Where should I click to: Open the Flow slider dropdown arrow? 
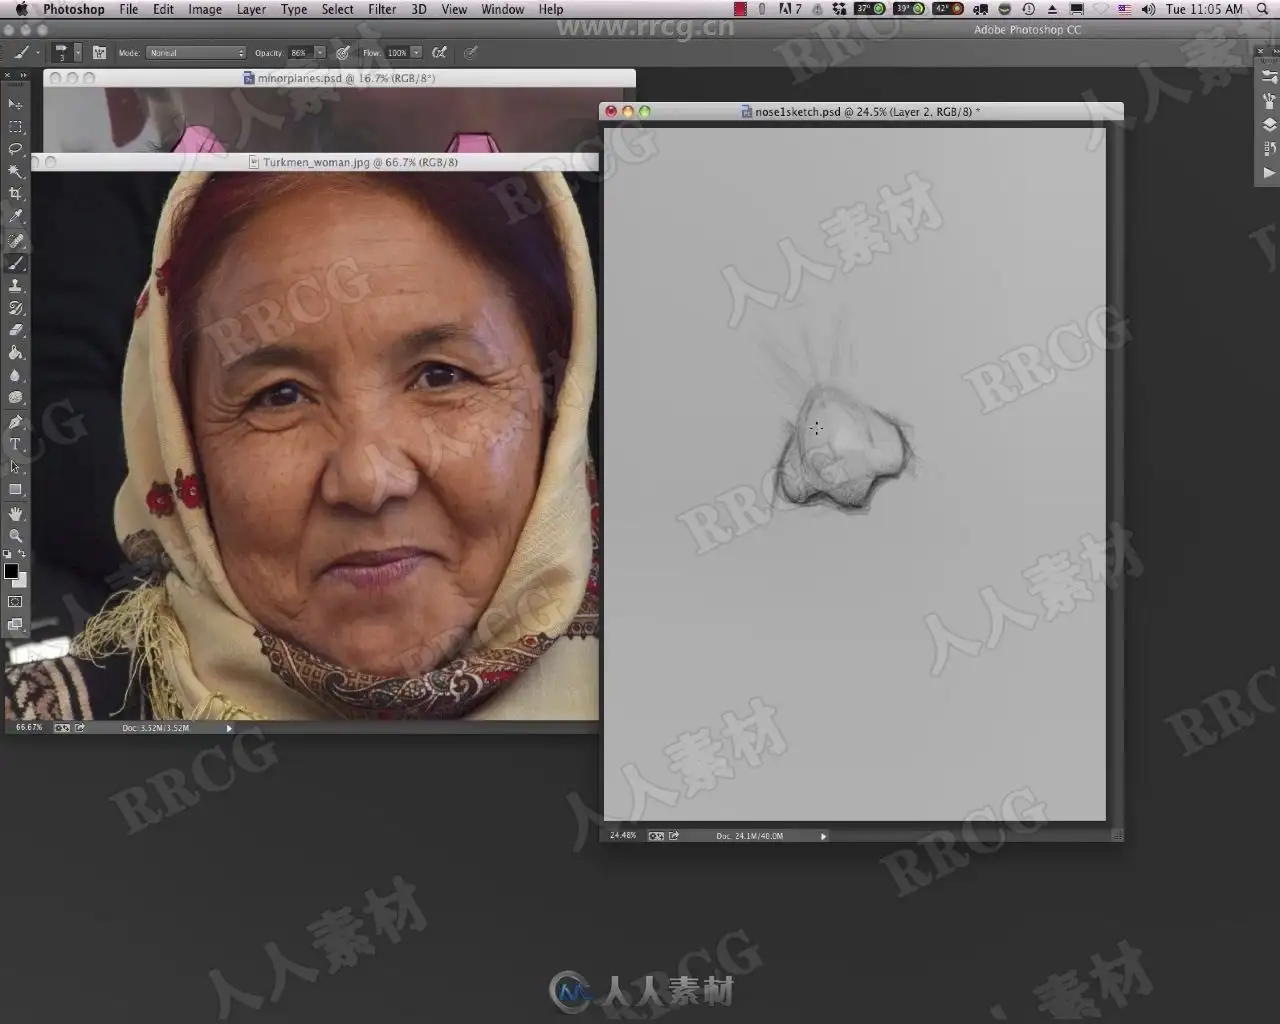tap(416, 53)
